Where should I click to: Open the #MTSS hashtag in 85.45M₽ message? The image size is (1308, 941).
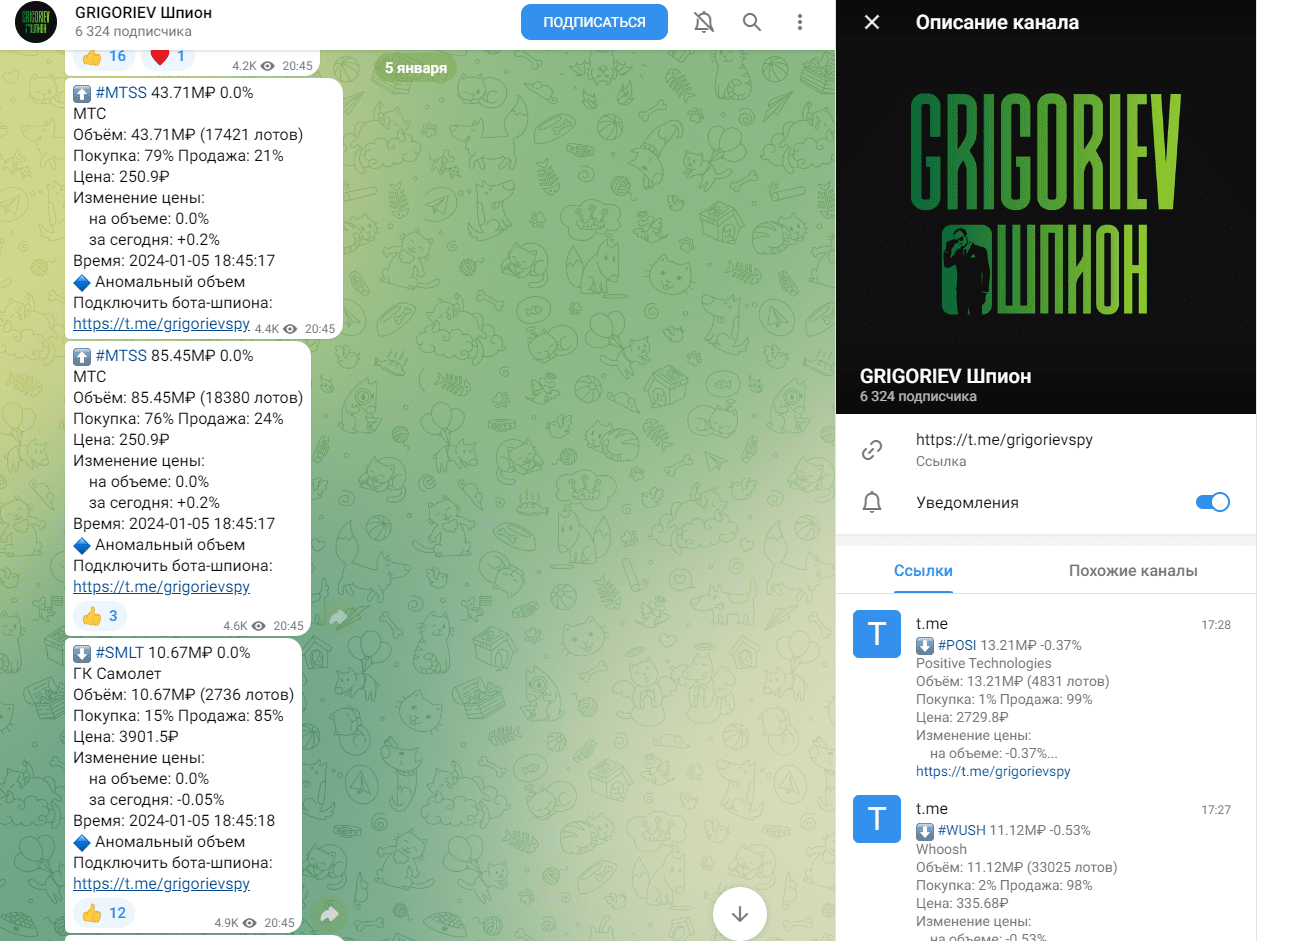pos(121,355)
